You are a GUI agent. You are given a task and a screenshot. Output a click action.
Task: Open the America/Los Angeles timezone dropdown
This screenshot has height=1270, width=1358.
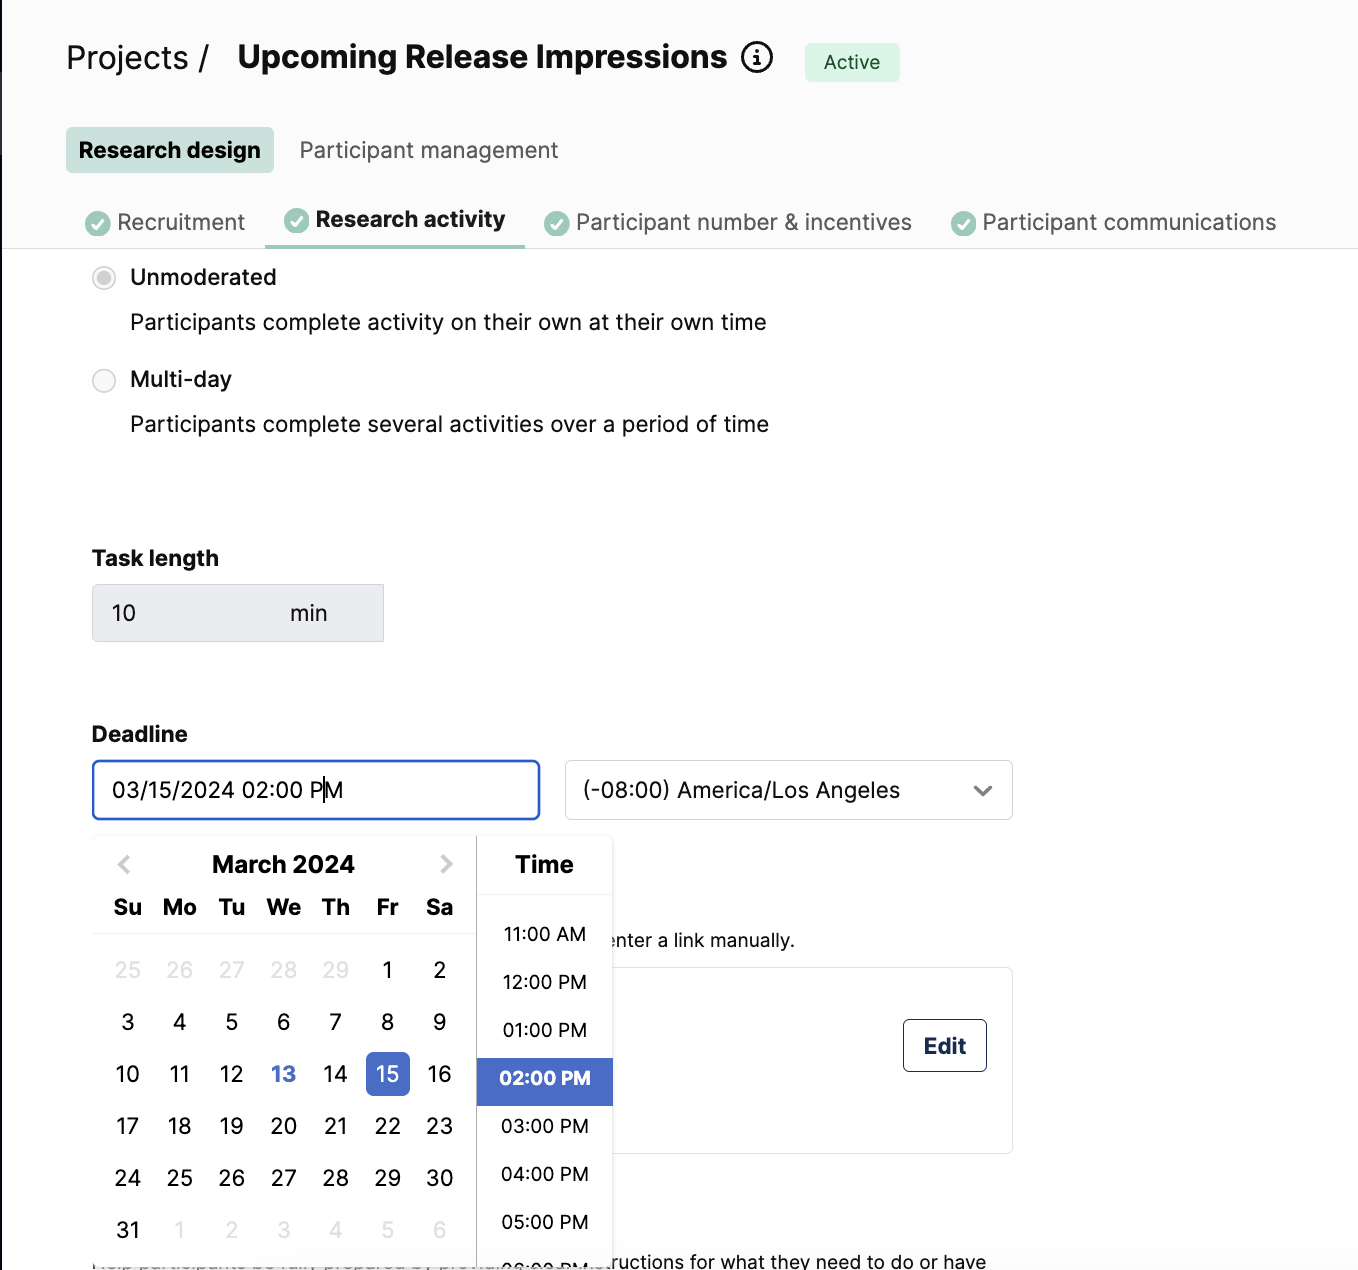(789, 790)
